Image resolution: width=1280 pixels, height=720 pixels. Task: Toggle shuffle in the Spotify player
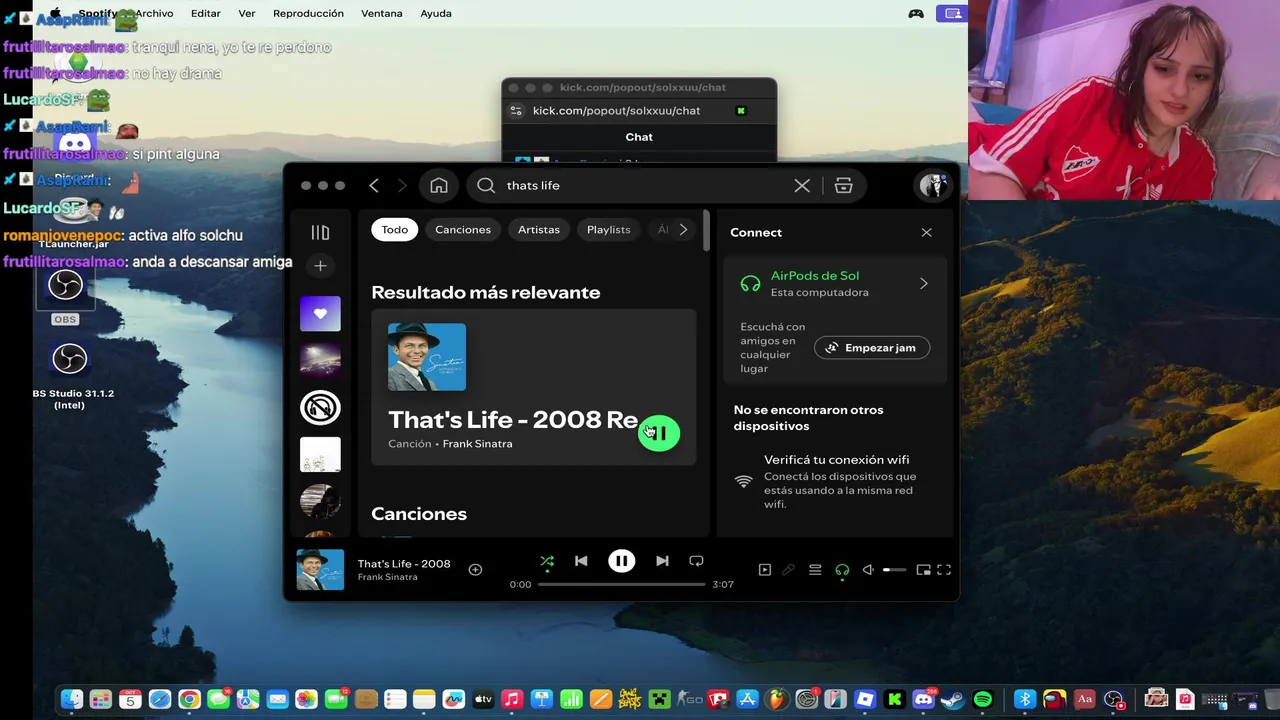pos(547,561)
